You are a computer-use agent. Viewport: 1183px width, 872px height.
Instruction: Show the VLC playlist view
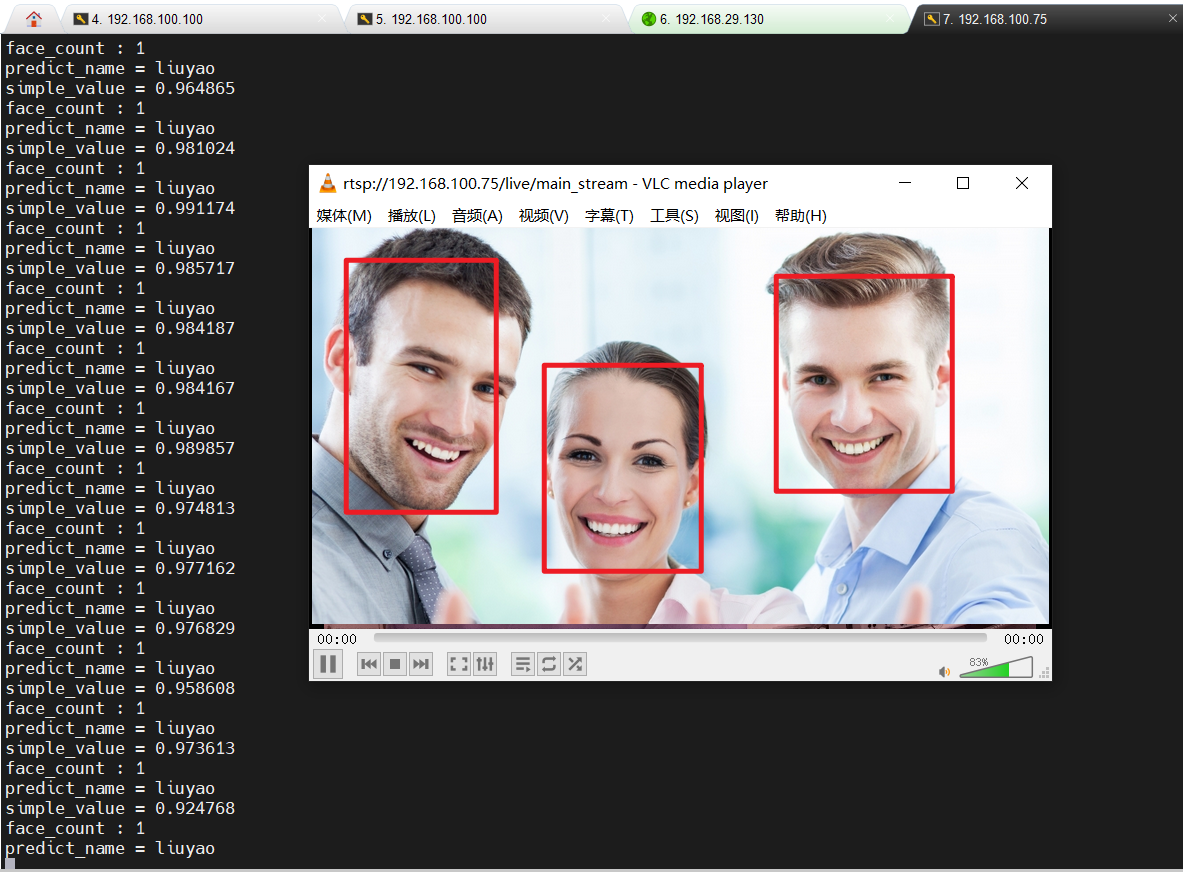pyautogui.click(x=522, y=663)
